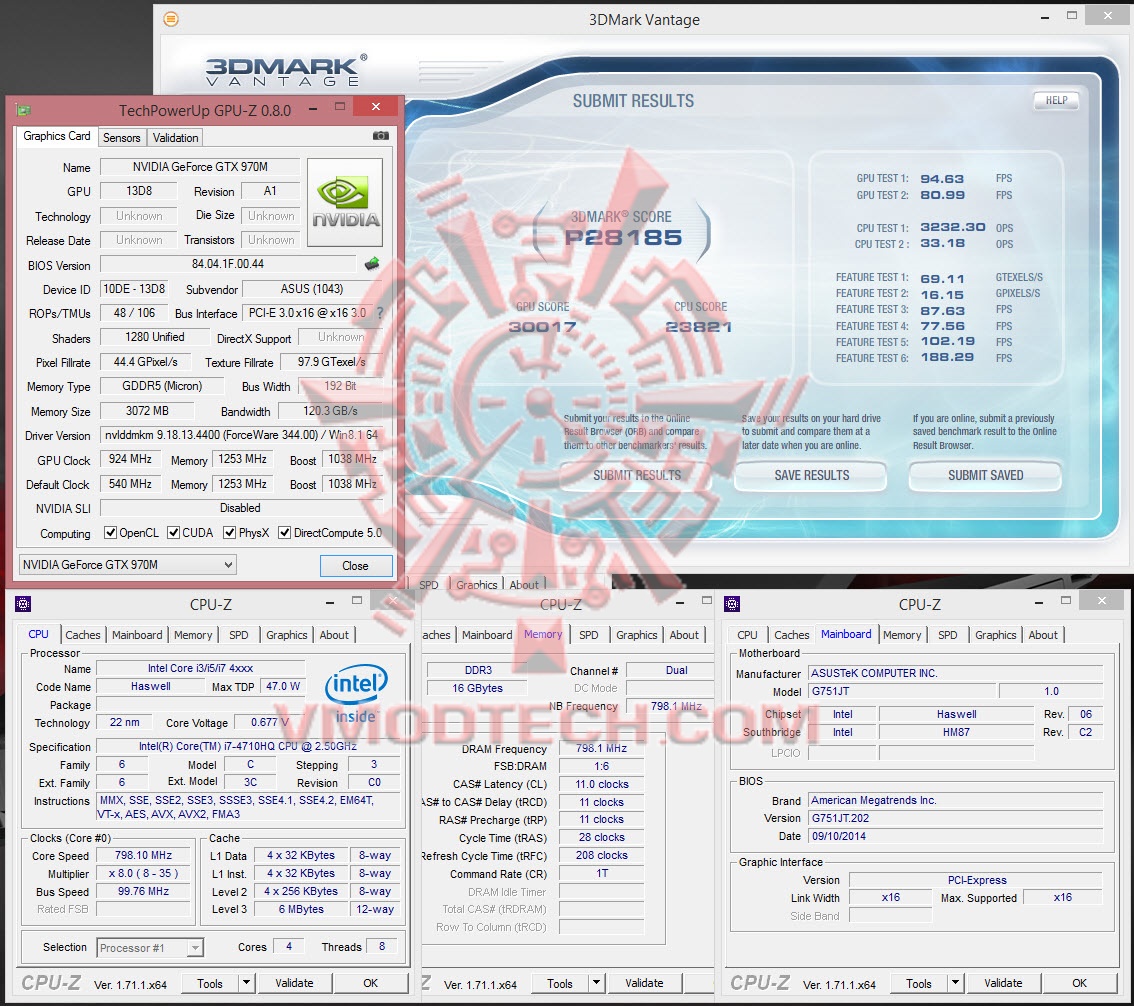The image size is (1134, 1006).
Task: Click the Intel inside logo in CPU-Z
Action: [x=356, y=694]
